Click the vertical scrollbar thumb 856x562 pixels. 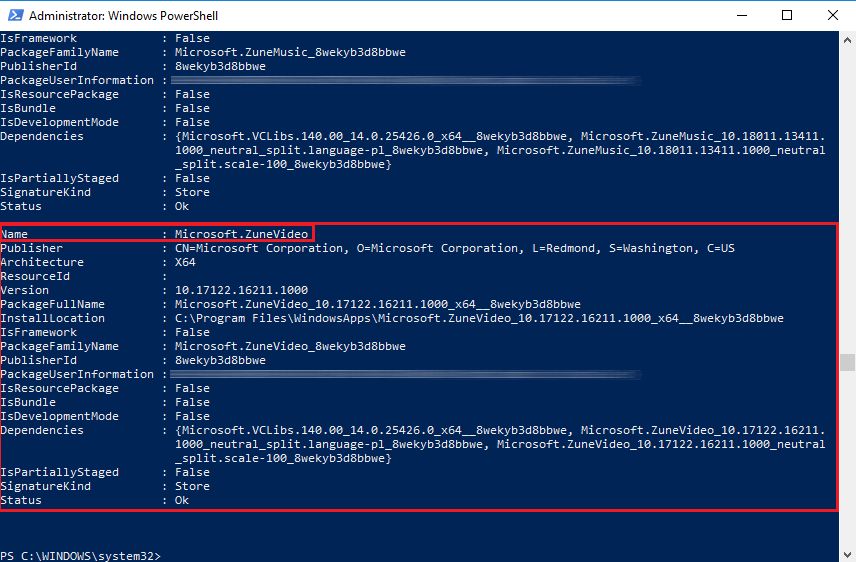tap(847, 362)
